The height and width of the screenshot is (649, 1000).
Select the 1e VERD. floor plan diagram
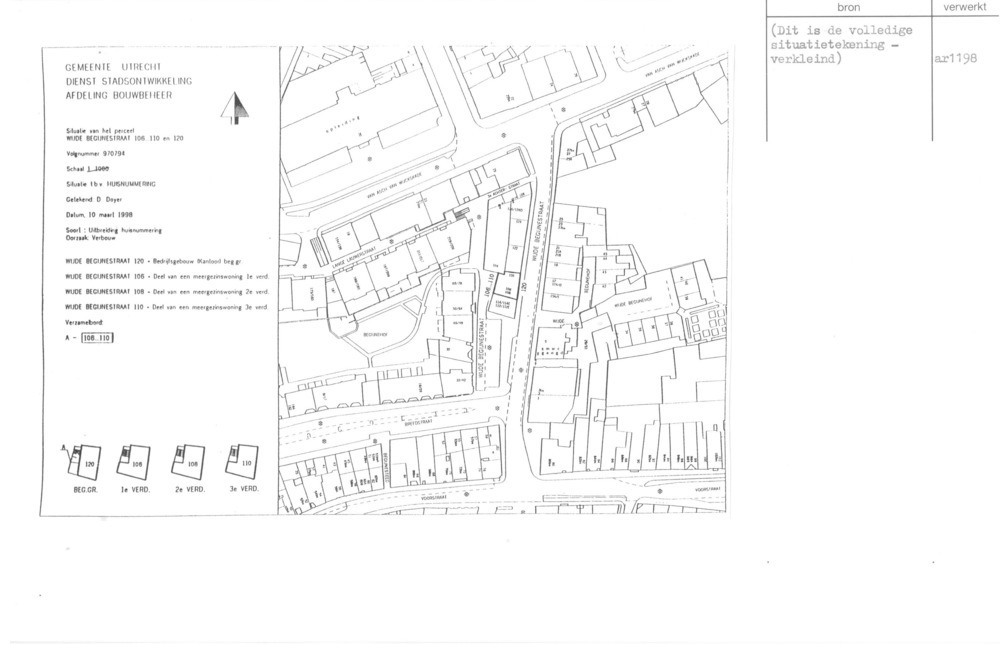pos(134,462)
